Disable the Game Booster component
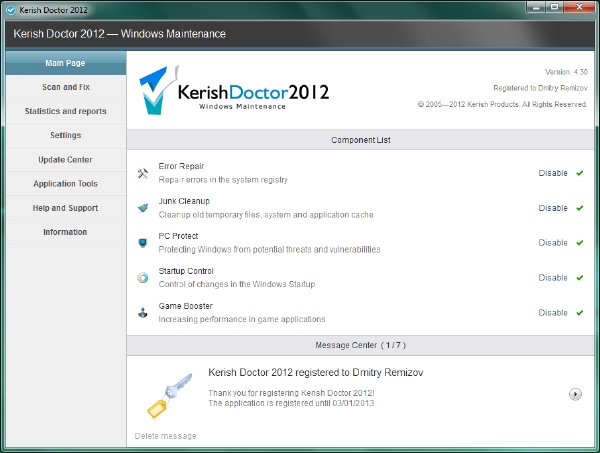This screenshot has width=600, height=453. pyautogui.click(x=553, y=313)
